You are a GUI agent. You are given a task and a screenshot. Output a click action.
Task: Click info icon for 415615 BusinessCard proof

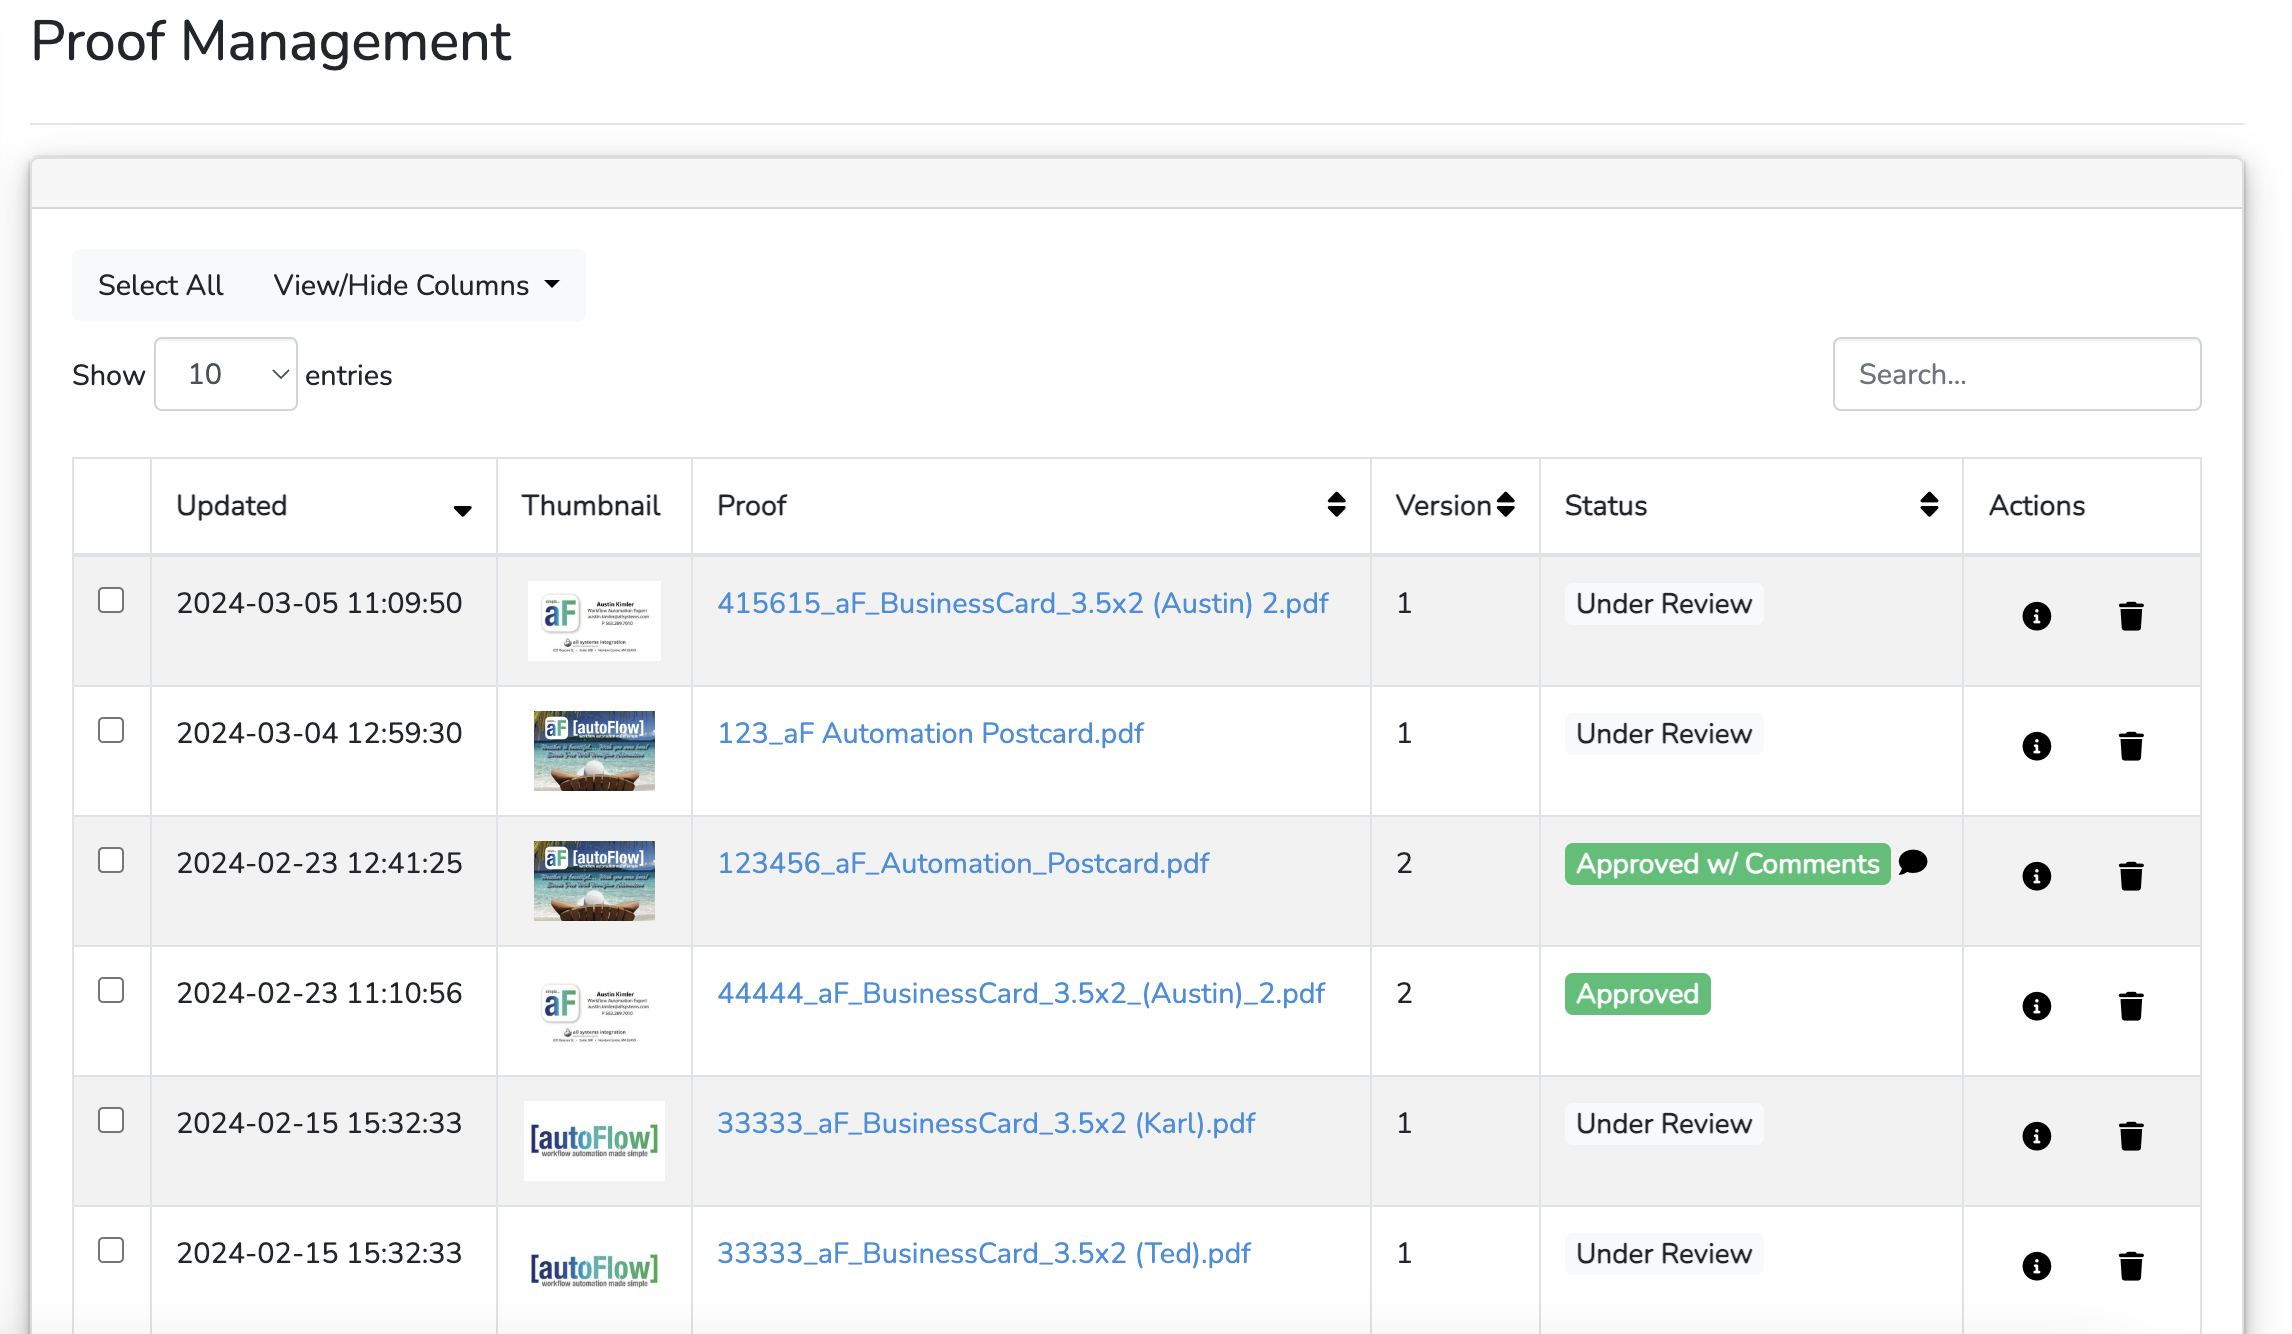(2036, 616)
